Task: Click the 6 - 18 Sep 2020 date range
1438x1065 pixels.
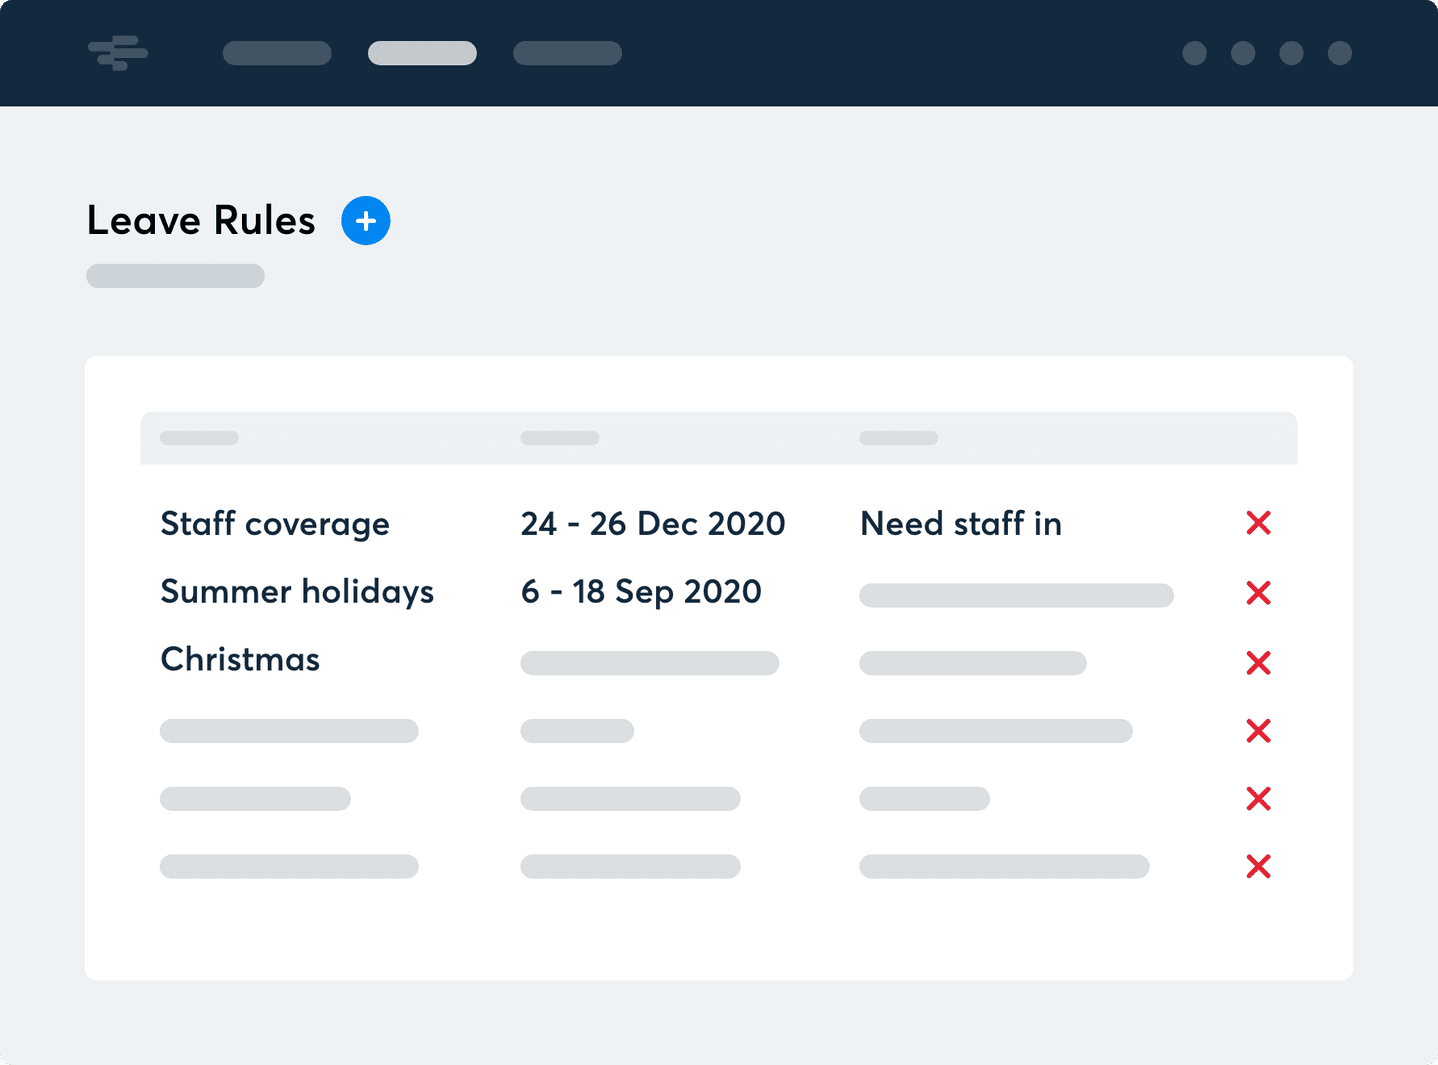Action: pyautogui.click(x=641, y=592)
